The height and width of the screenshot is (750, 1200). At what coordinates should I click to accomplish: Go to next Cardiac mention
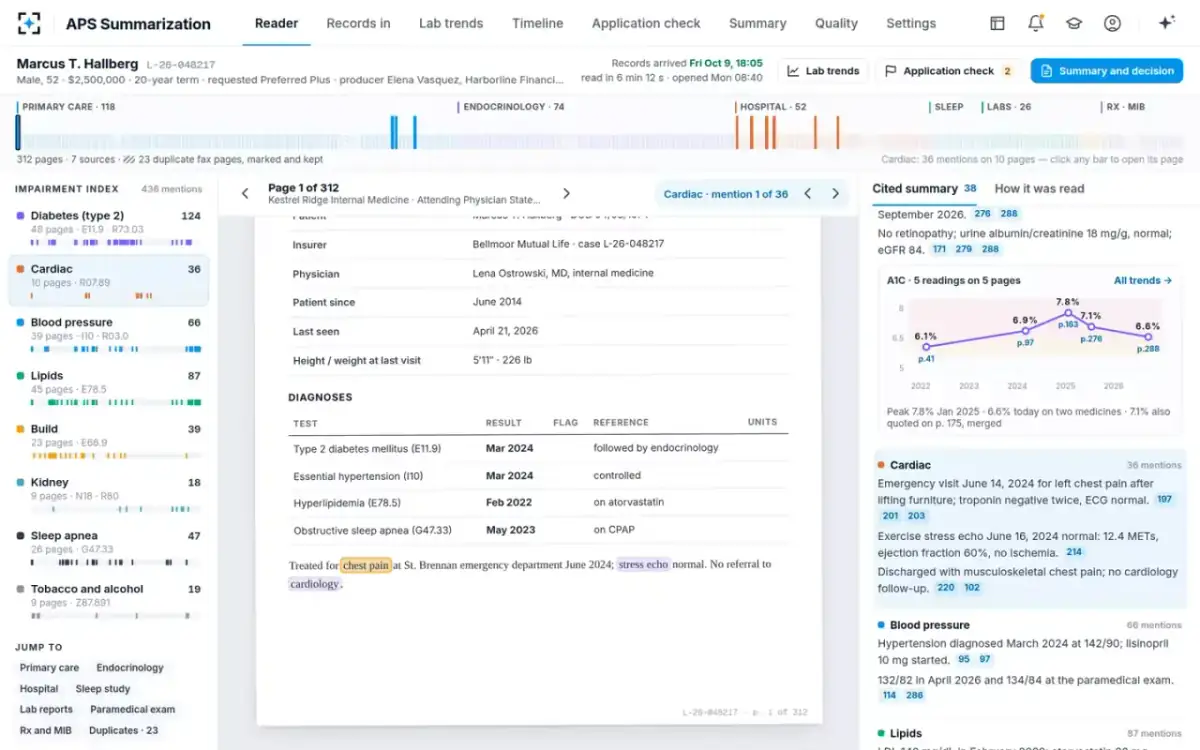pyautogui.click(x=835, y=194)
